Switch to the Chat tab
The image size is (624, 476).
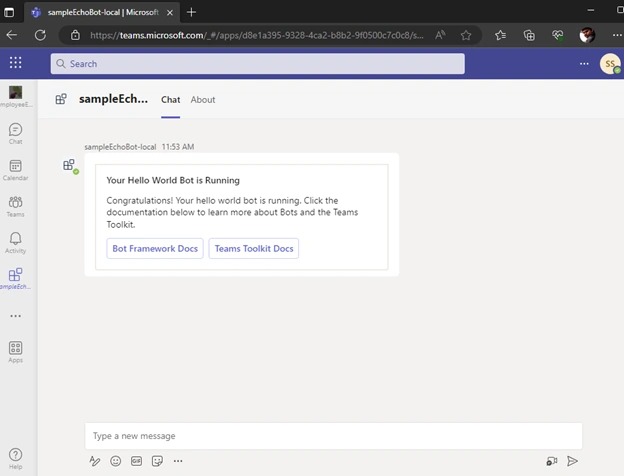click(x=170, y=99)
